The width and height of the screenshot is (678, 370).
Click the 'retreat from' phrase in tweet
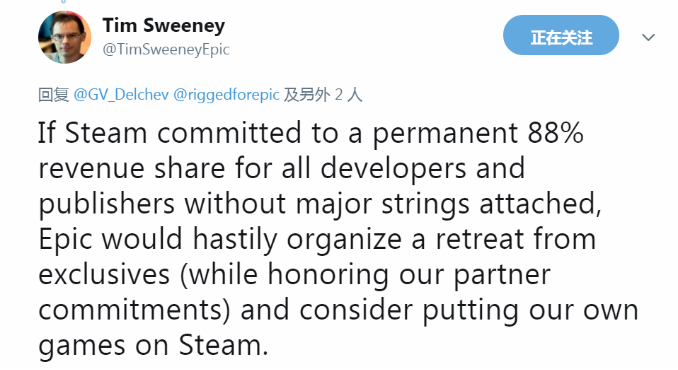coord(515,239)
